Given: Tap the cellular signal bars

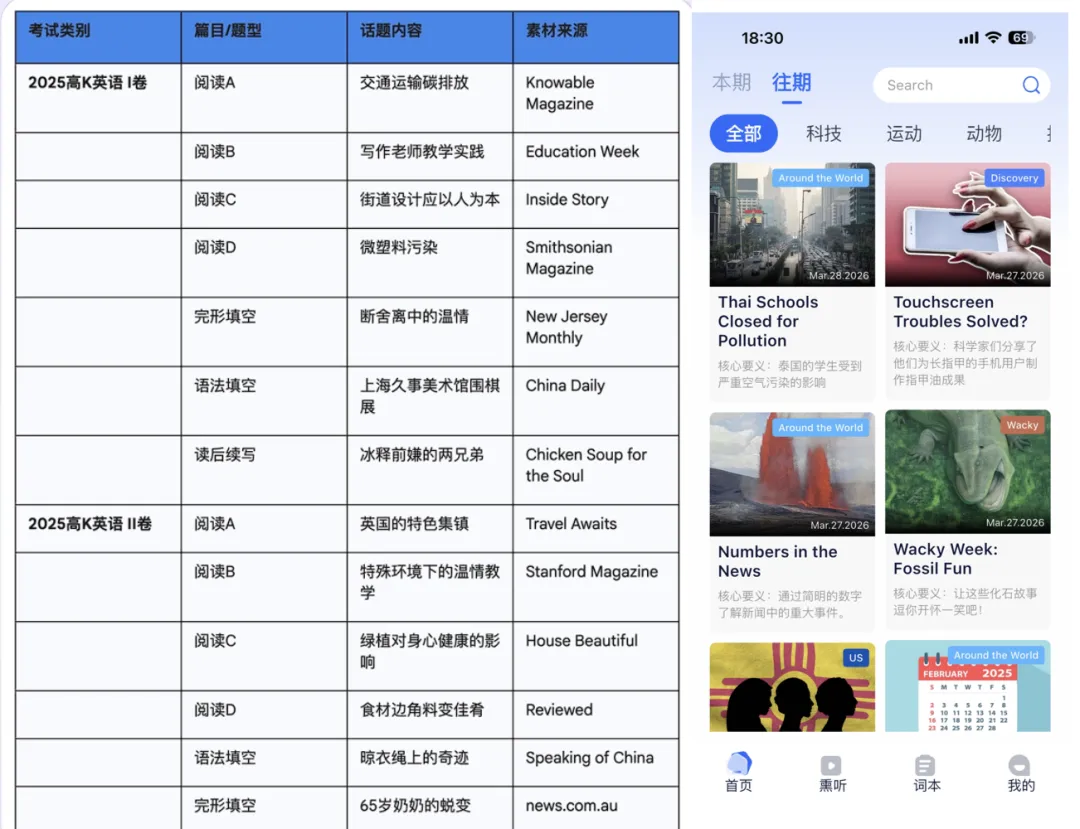Looking at the screenshot, I should pos(968,38).
